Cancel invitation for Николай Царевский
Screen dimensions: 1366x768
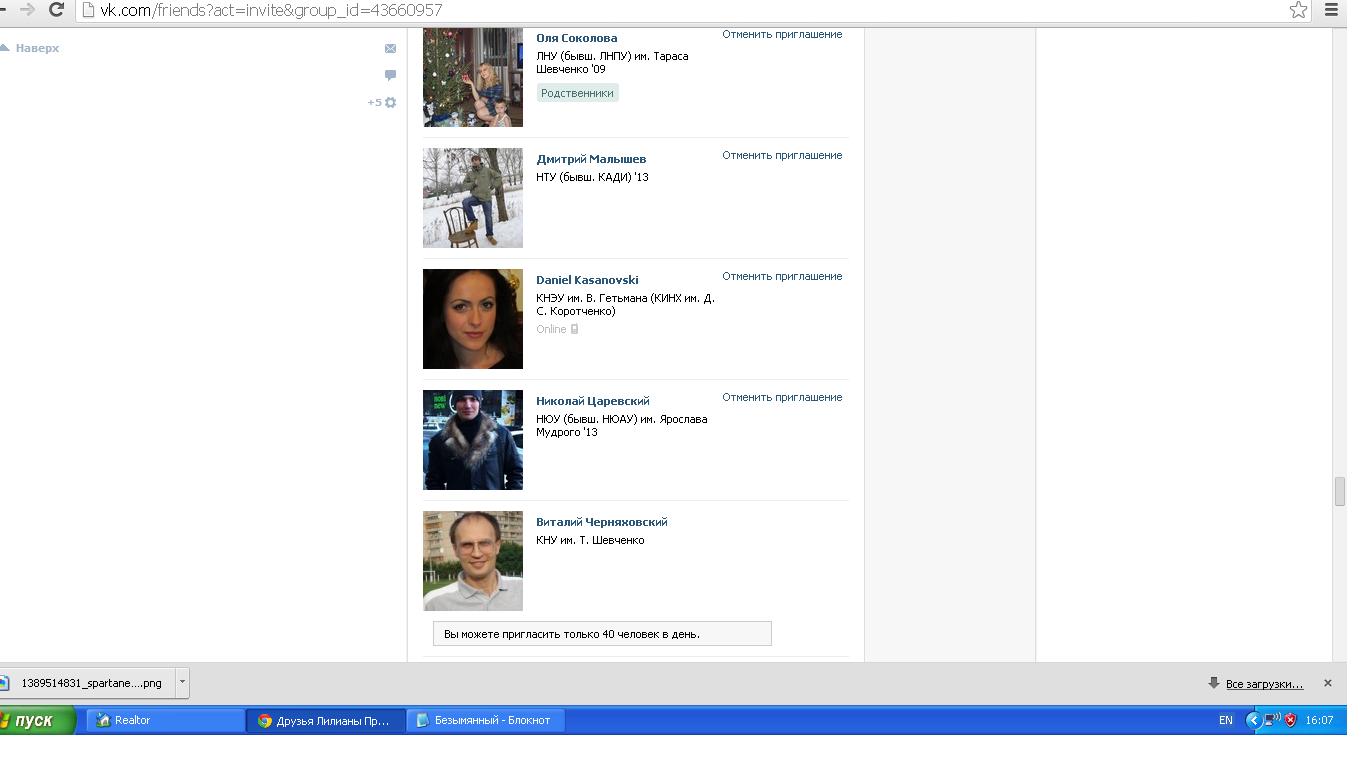pyautogui.click(x=782, y=397)
